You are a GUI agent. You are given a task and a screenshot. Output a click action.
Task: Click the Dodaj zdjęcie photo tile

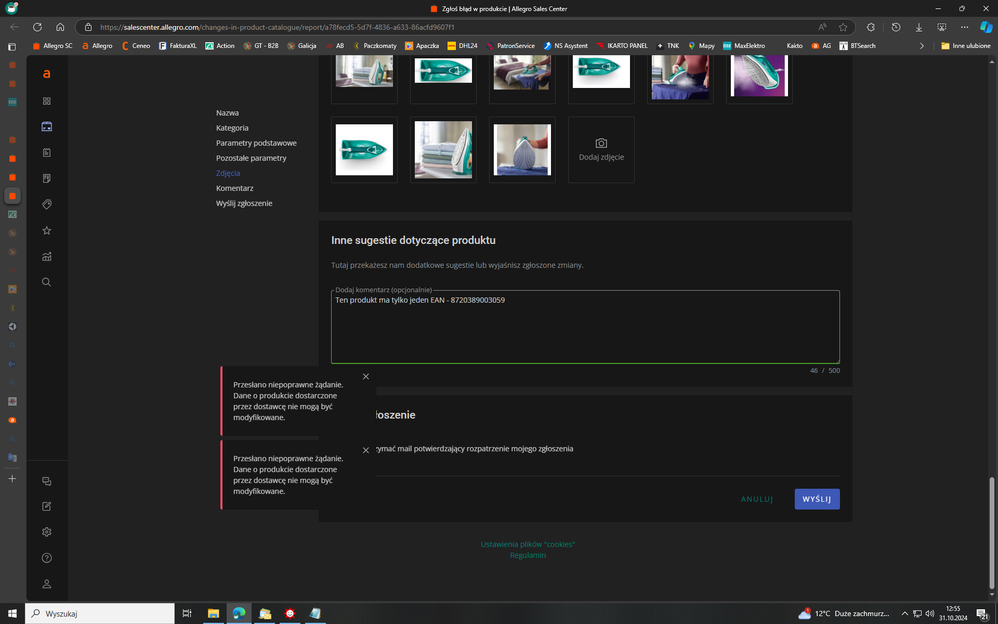[601, 150]
